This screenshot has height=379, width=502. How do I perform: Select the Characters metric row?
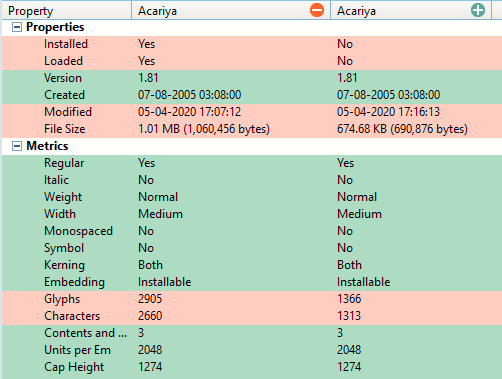[x=252, y=316]
